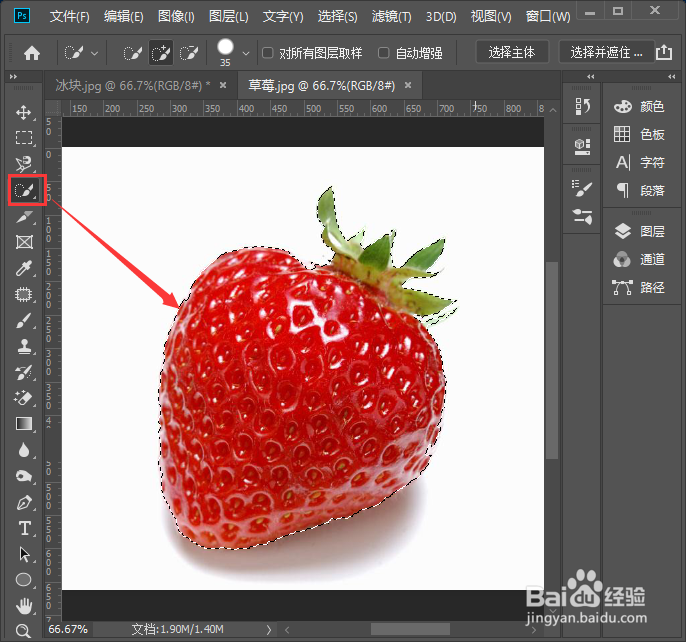Open the 滤镜(T) menu
Viewport: 686px width, 642px height.
[391, 17]
